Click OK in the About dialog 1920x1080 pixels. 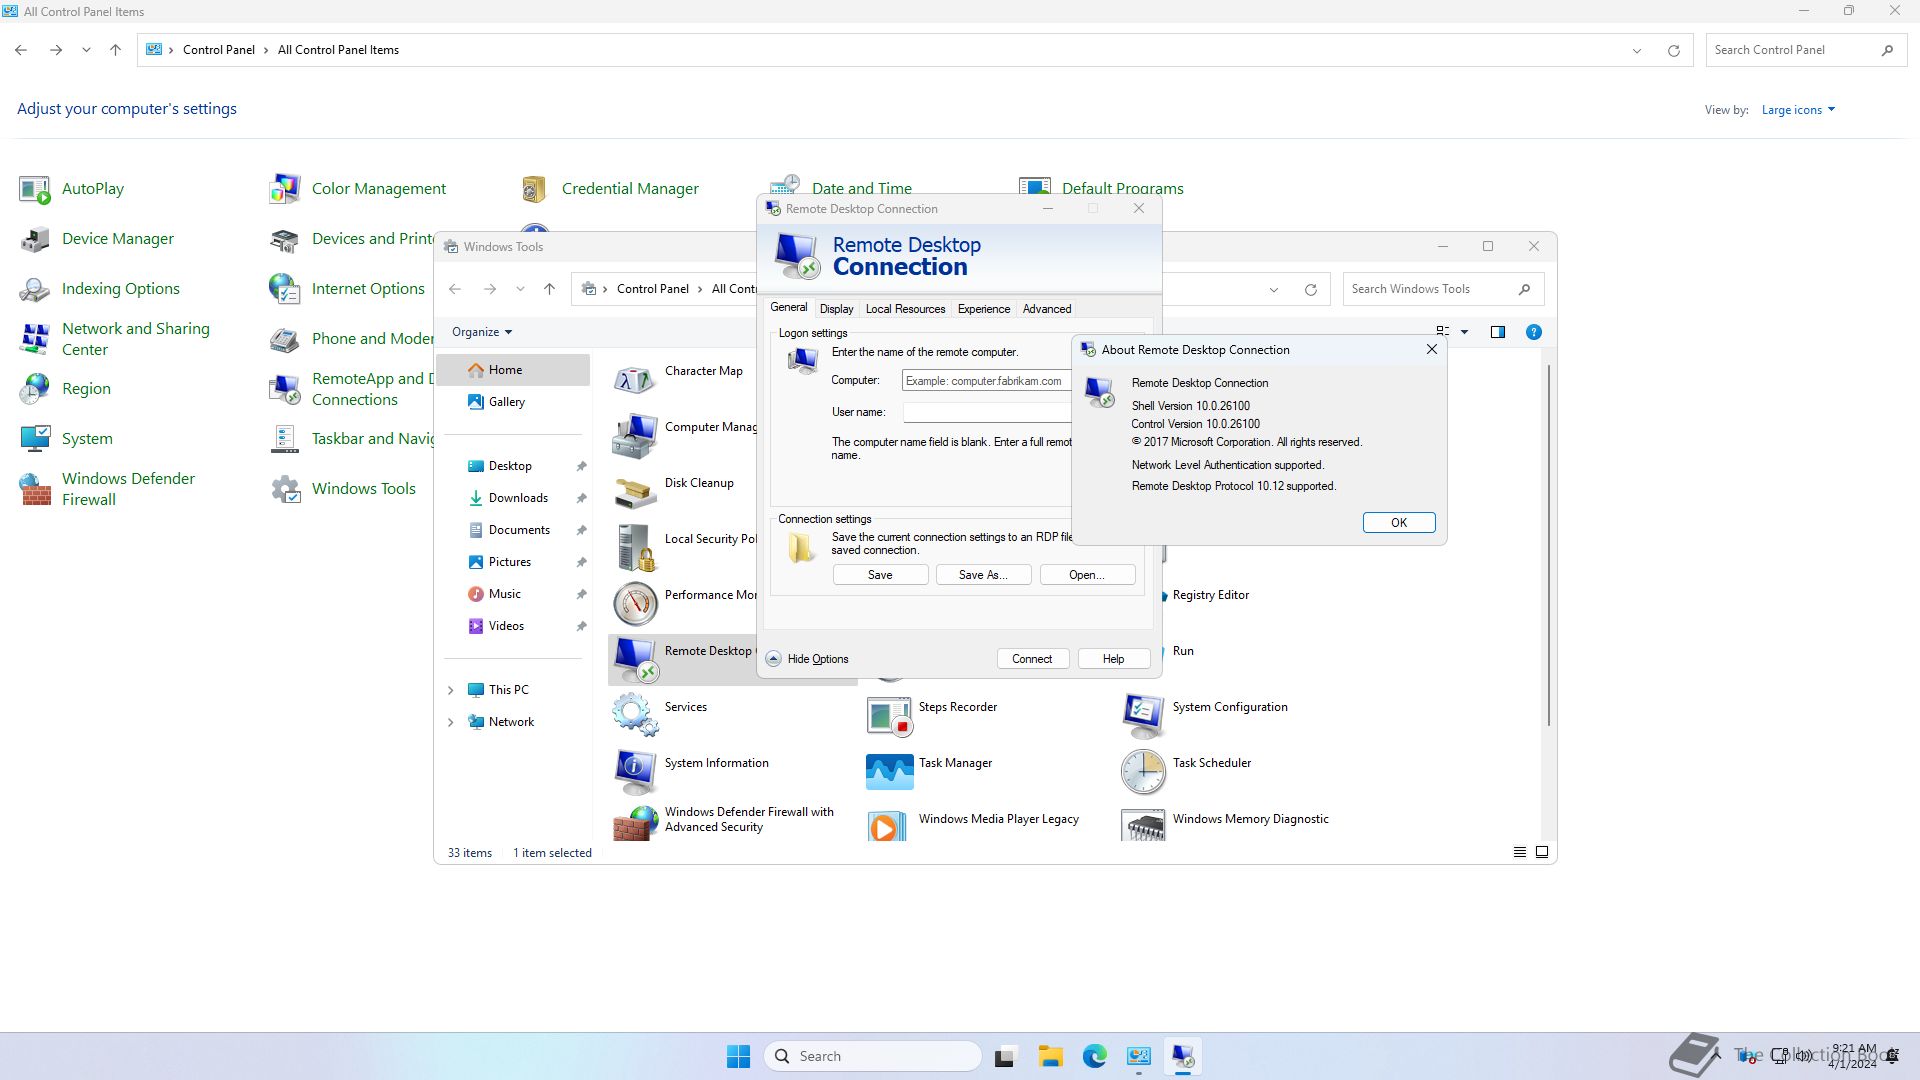coord(1398,523)
